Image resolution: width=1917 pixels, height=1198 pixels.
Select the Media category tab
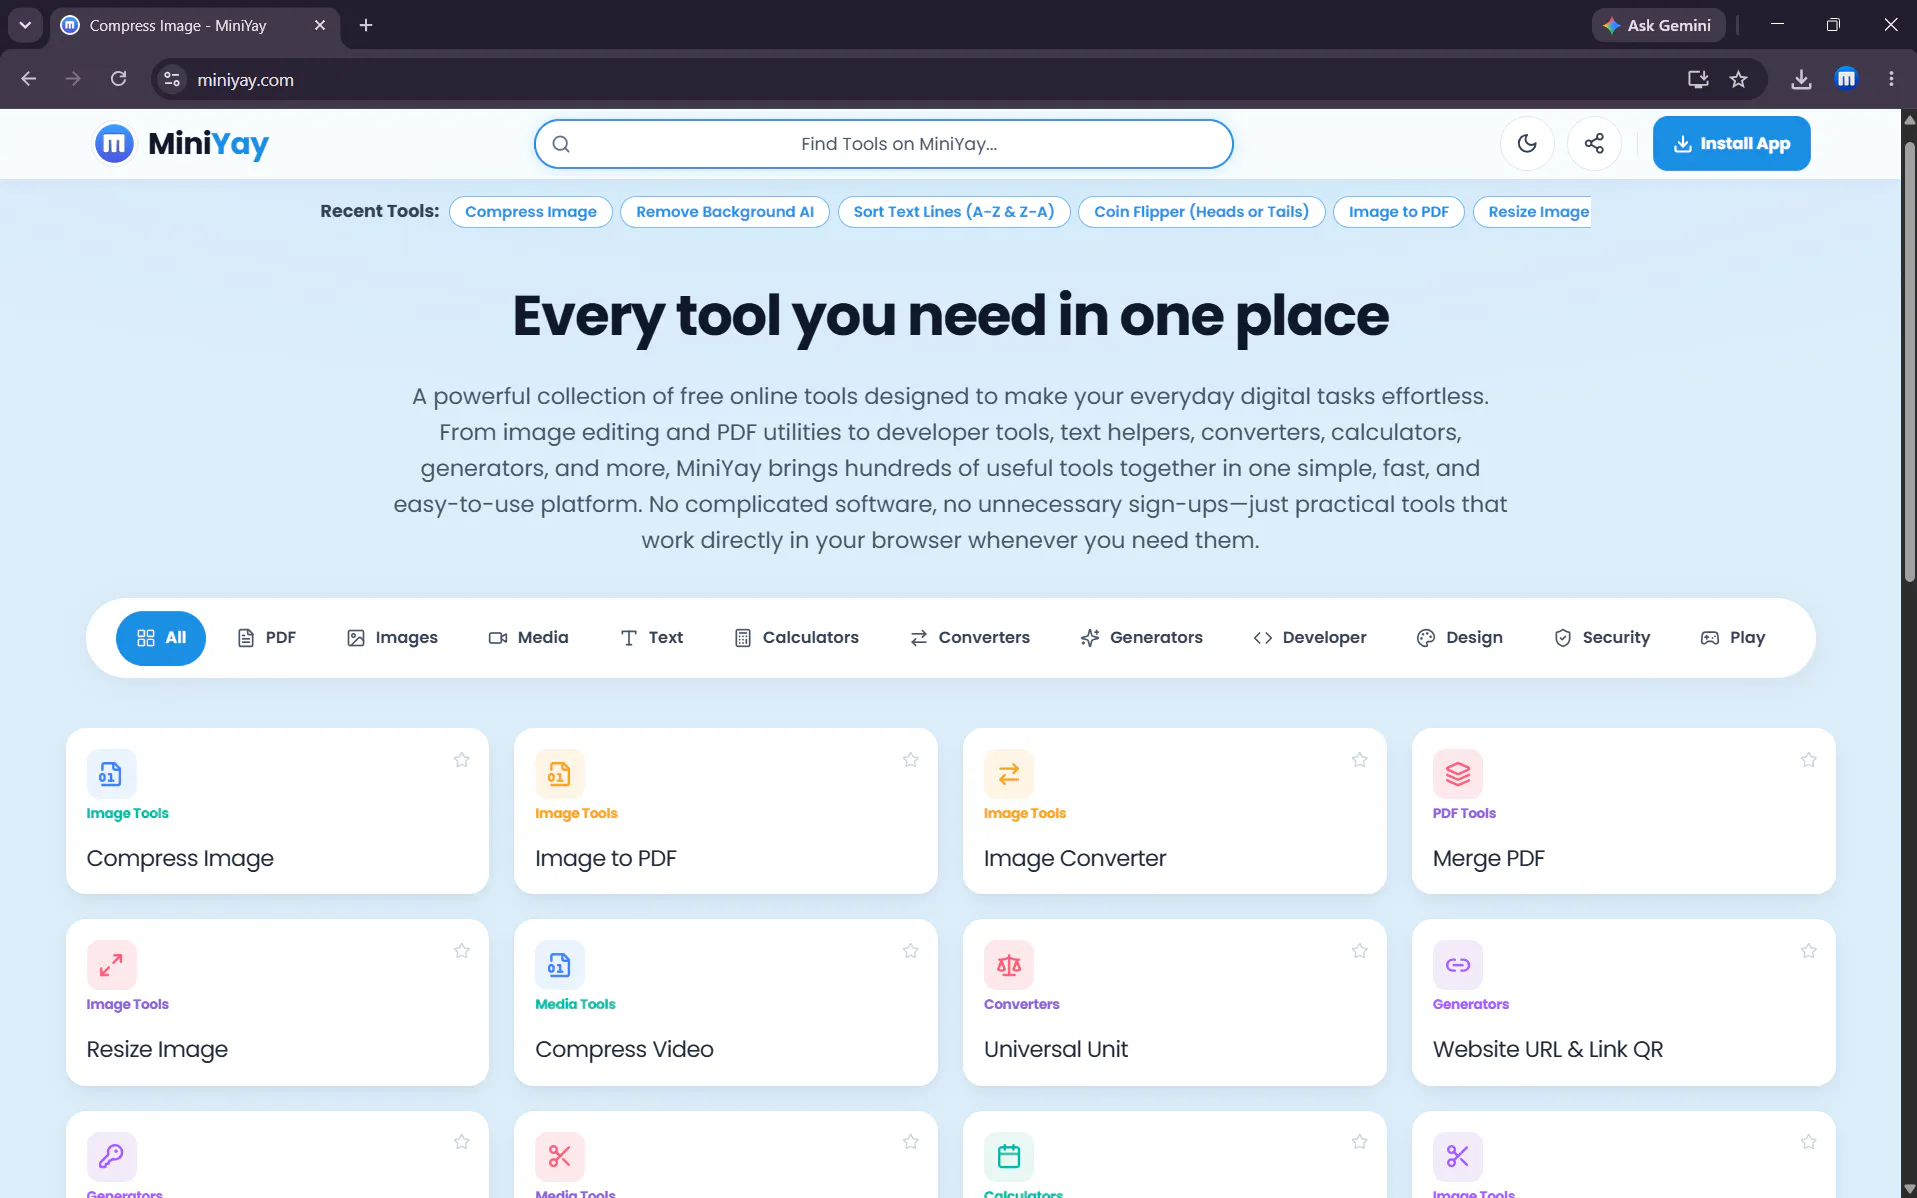528,638
